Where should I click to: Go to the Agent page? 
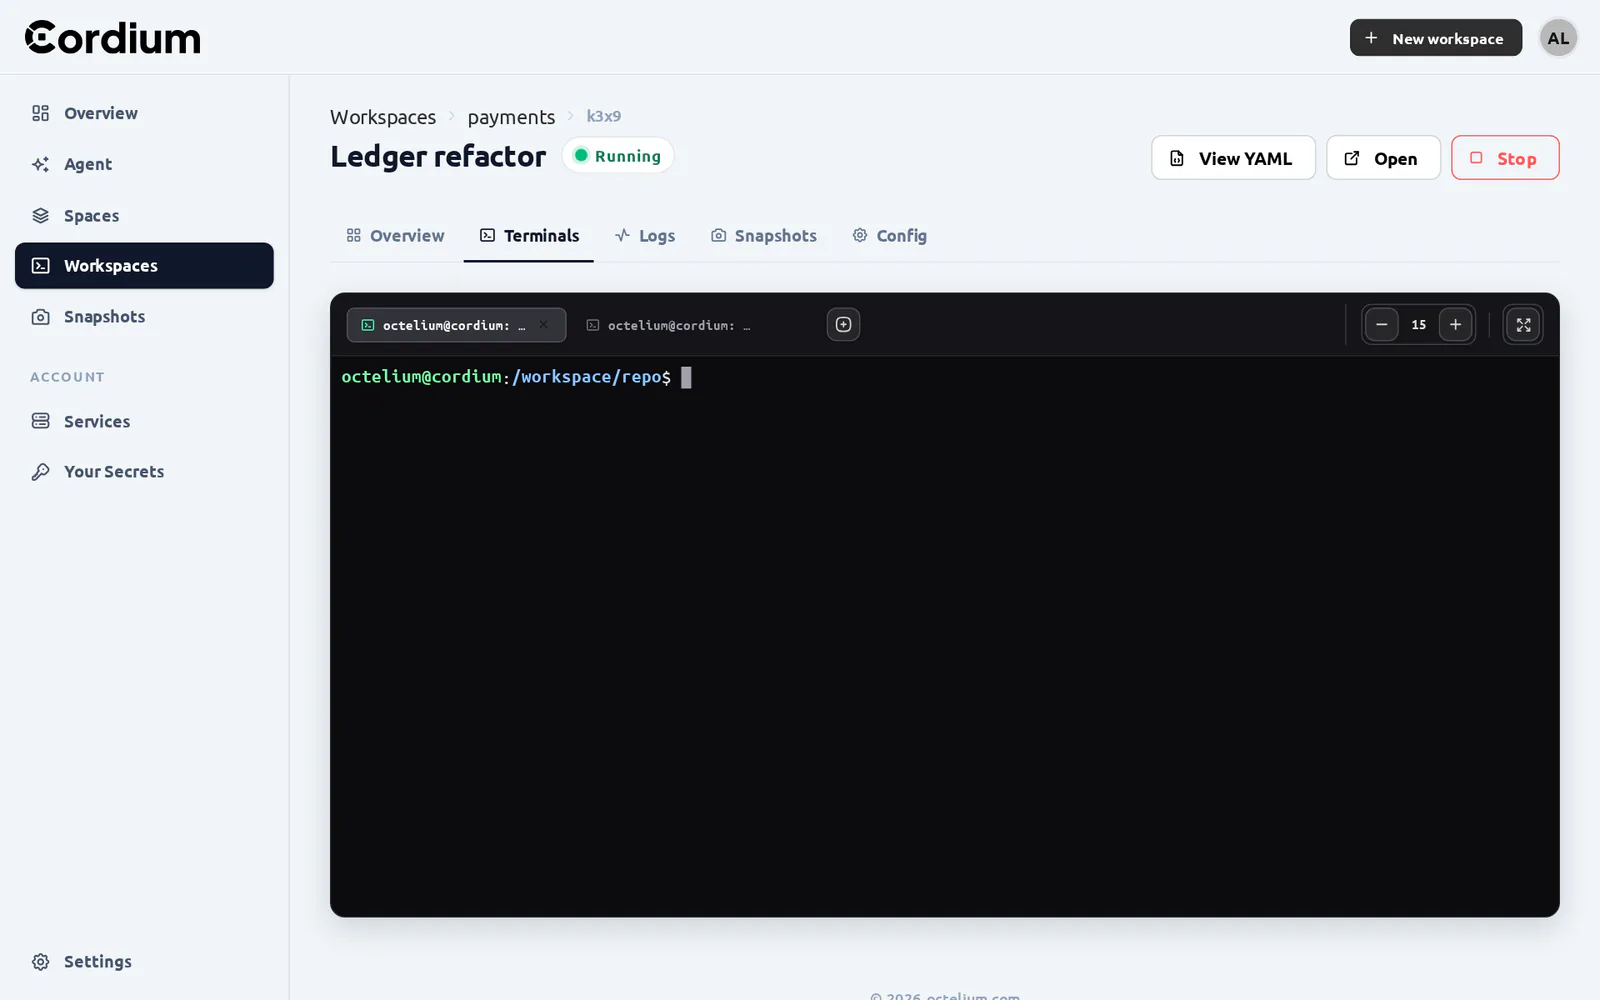coord(144,164)
